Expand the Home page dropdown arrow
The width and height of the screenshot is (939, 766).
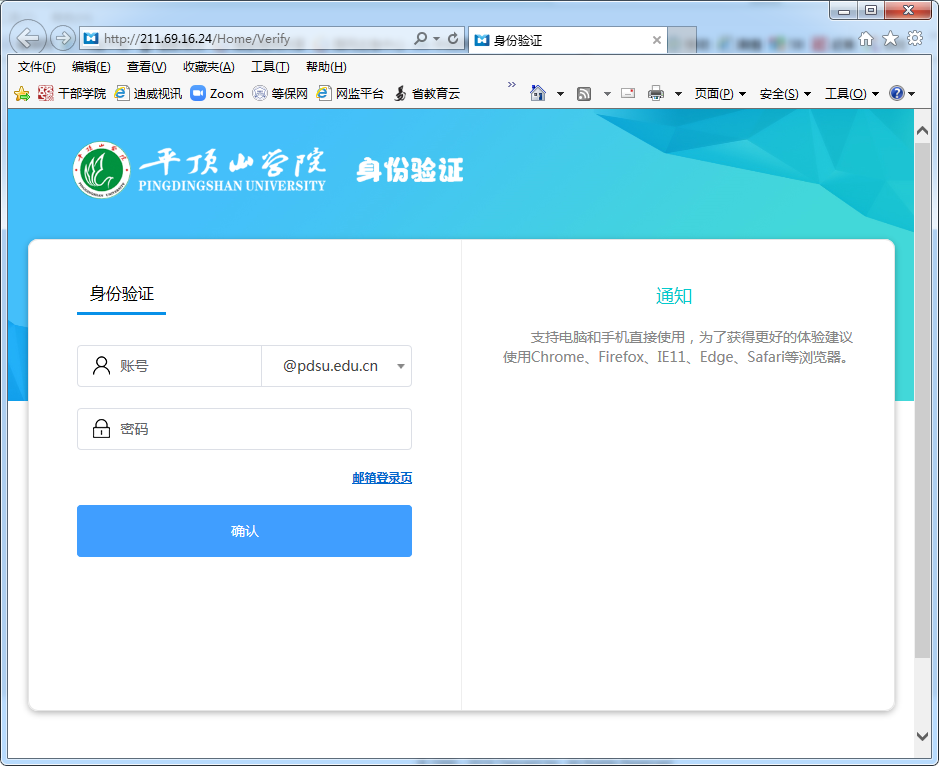pos(561,94)
